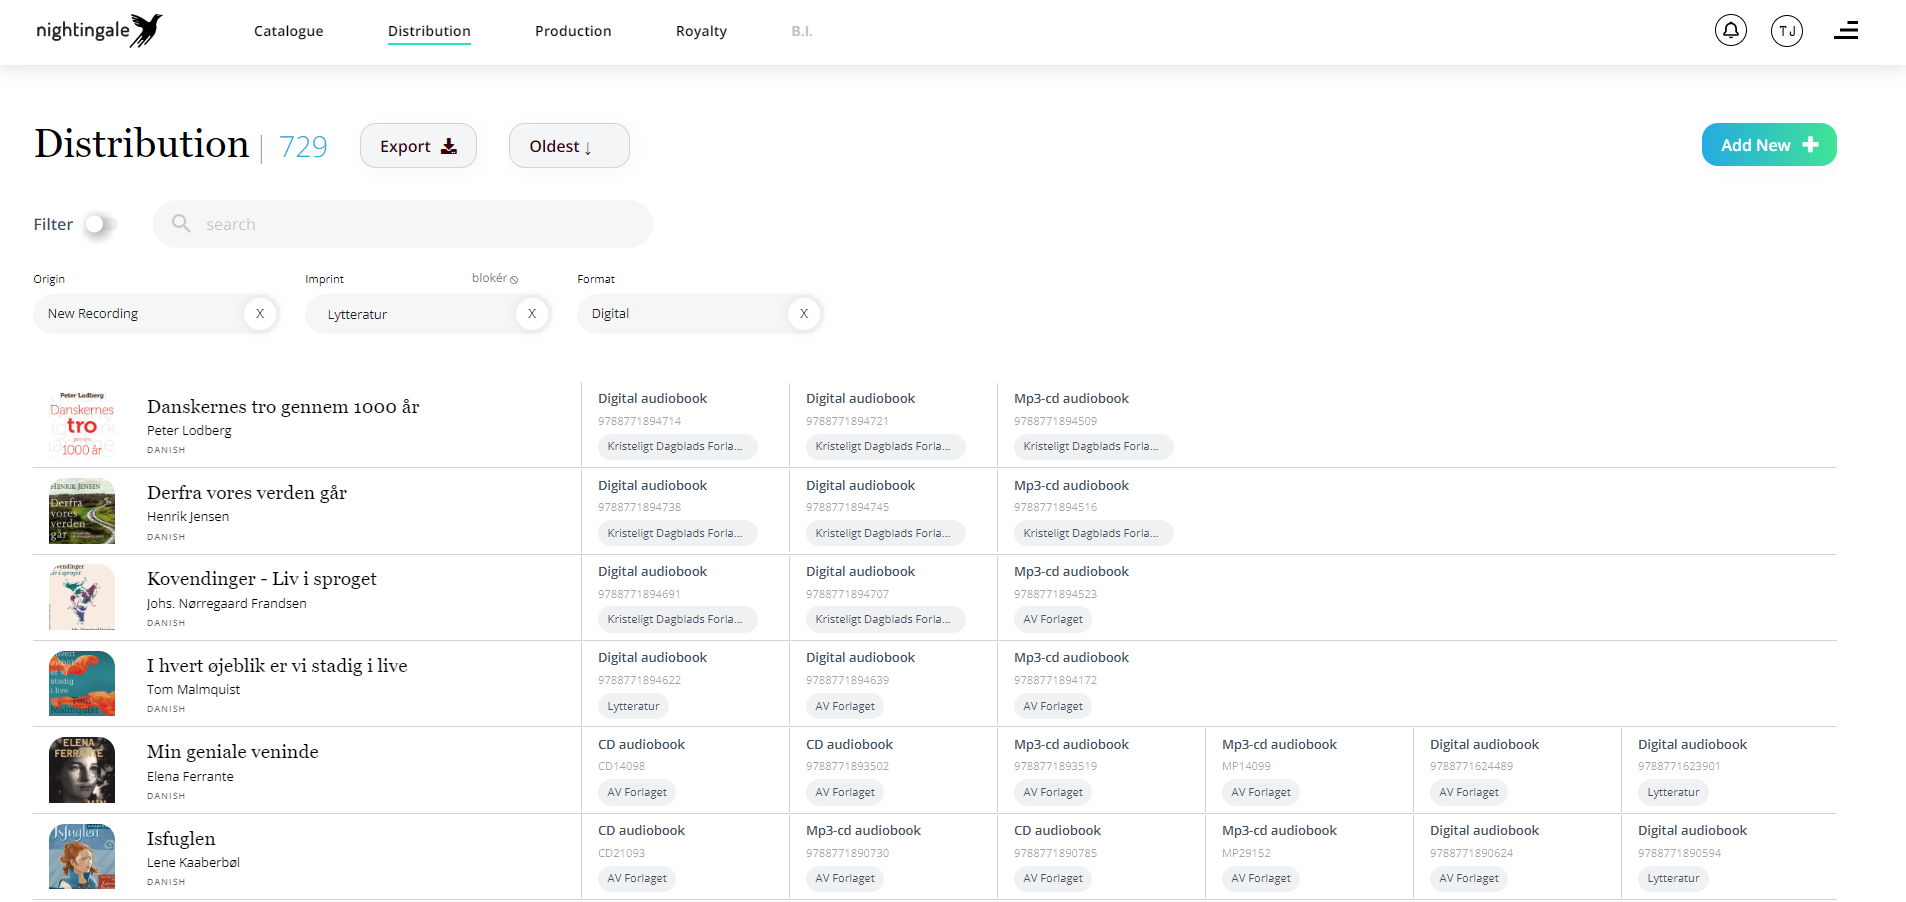The width and height of the screenshot is (1906, 902).
Task: Open the Imprint dropdown showing Lytteratur
Action: tap(428, 314)
